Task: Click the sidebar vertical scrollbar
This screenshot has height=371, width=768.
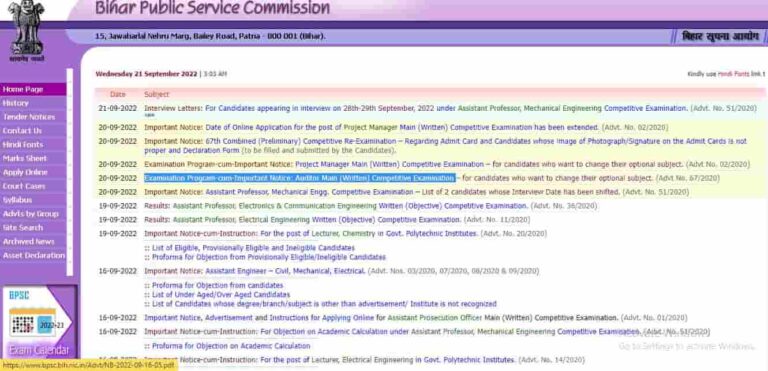Action: coord(70,172)
